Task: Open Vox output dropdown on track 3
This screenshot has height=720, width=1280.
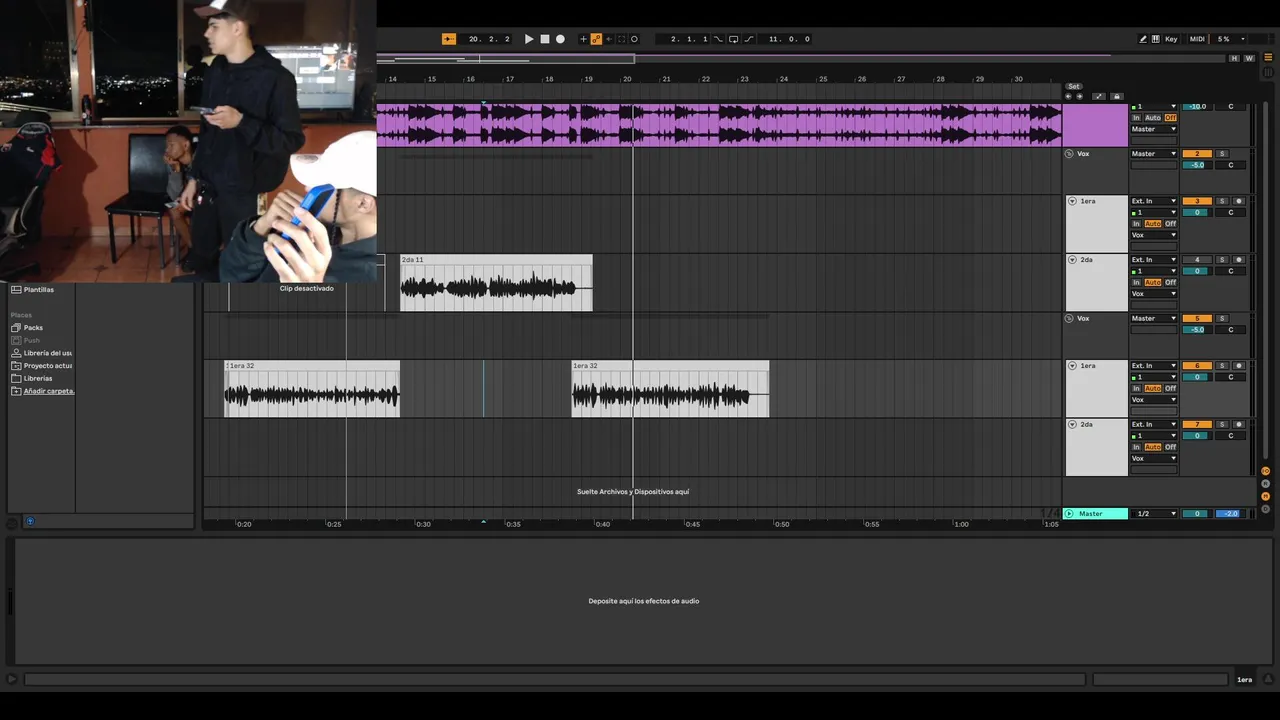Action: click(x=1154, y=235)
